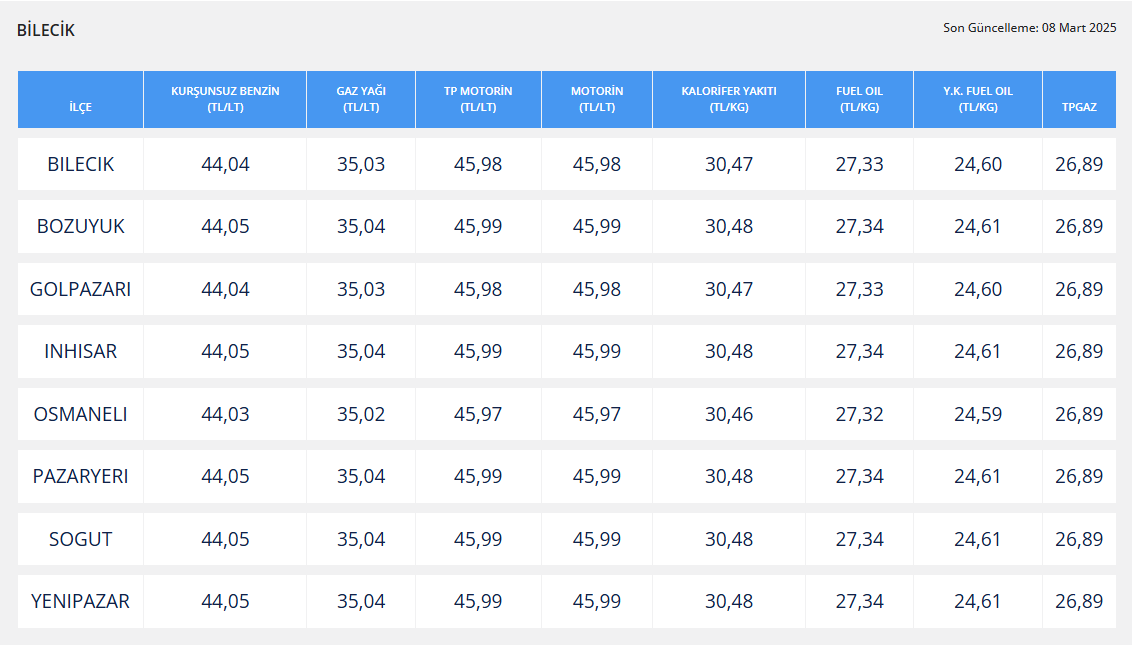
Task: Select the BOZUYUK district name cell
Action: click(80, 227)
